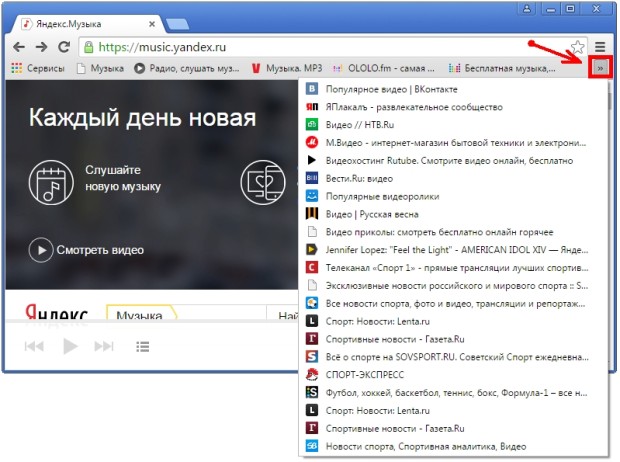The image size is (620, 462).
Task: Open the OLOLO.fm bookmark
Action: tap(384, 68)
